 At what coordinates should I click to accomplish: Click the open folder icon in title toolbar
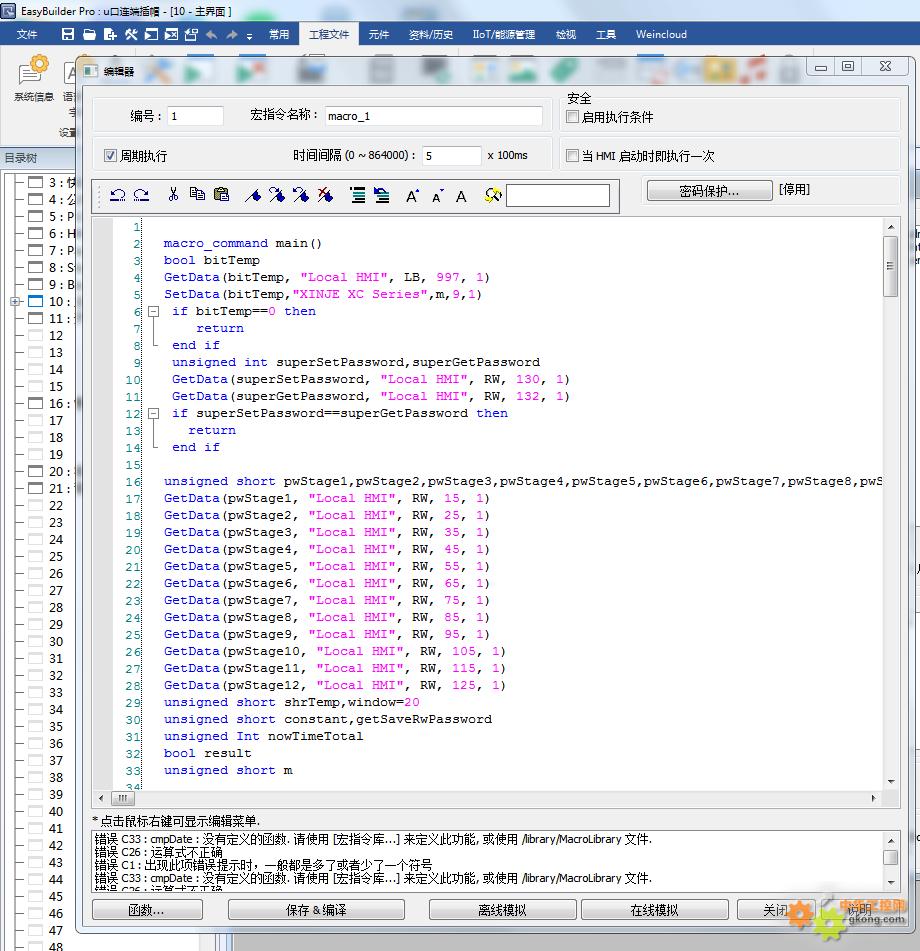[89, 35]
